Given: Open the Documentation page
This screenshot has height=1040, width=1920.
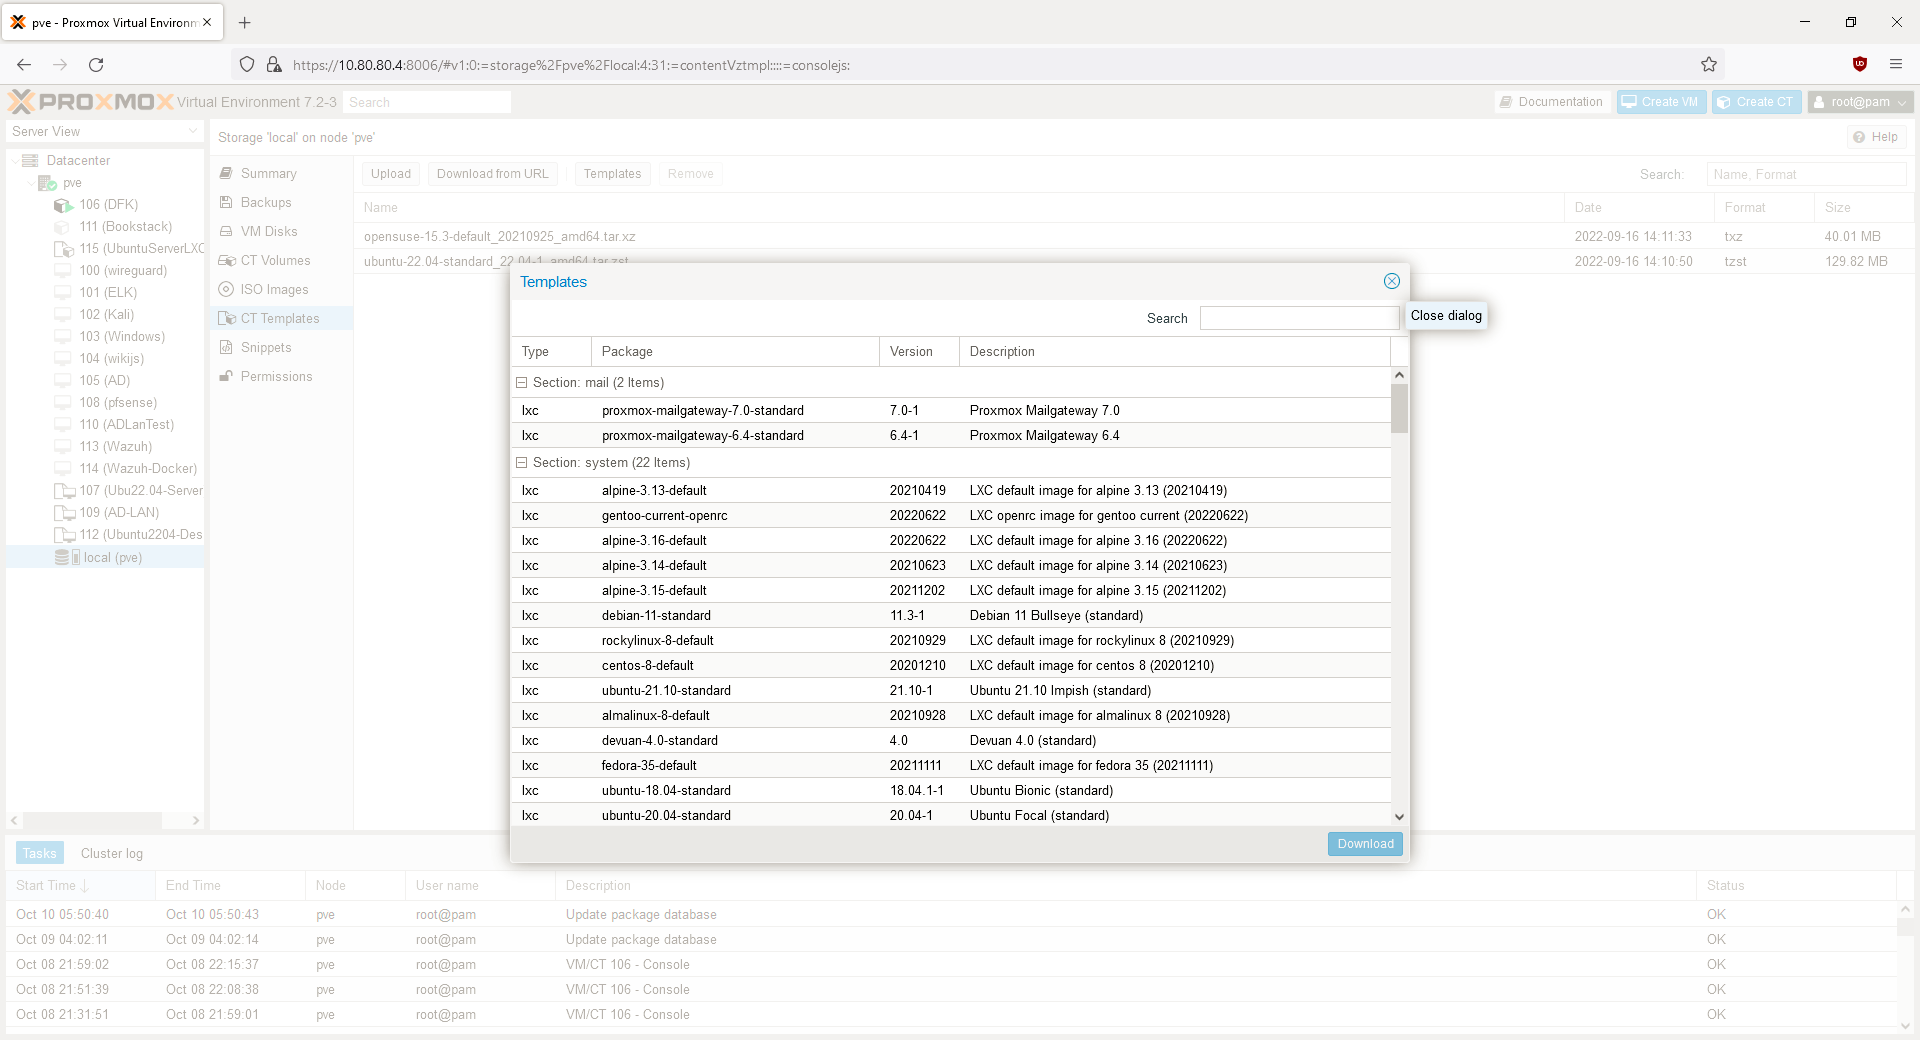Looking at the screenshot, I should pos(1551,101).
